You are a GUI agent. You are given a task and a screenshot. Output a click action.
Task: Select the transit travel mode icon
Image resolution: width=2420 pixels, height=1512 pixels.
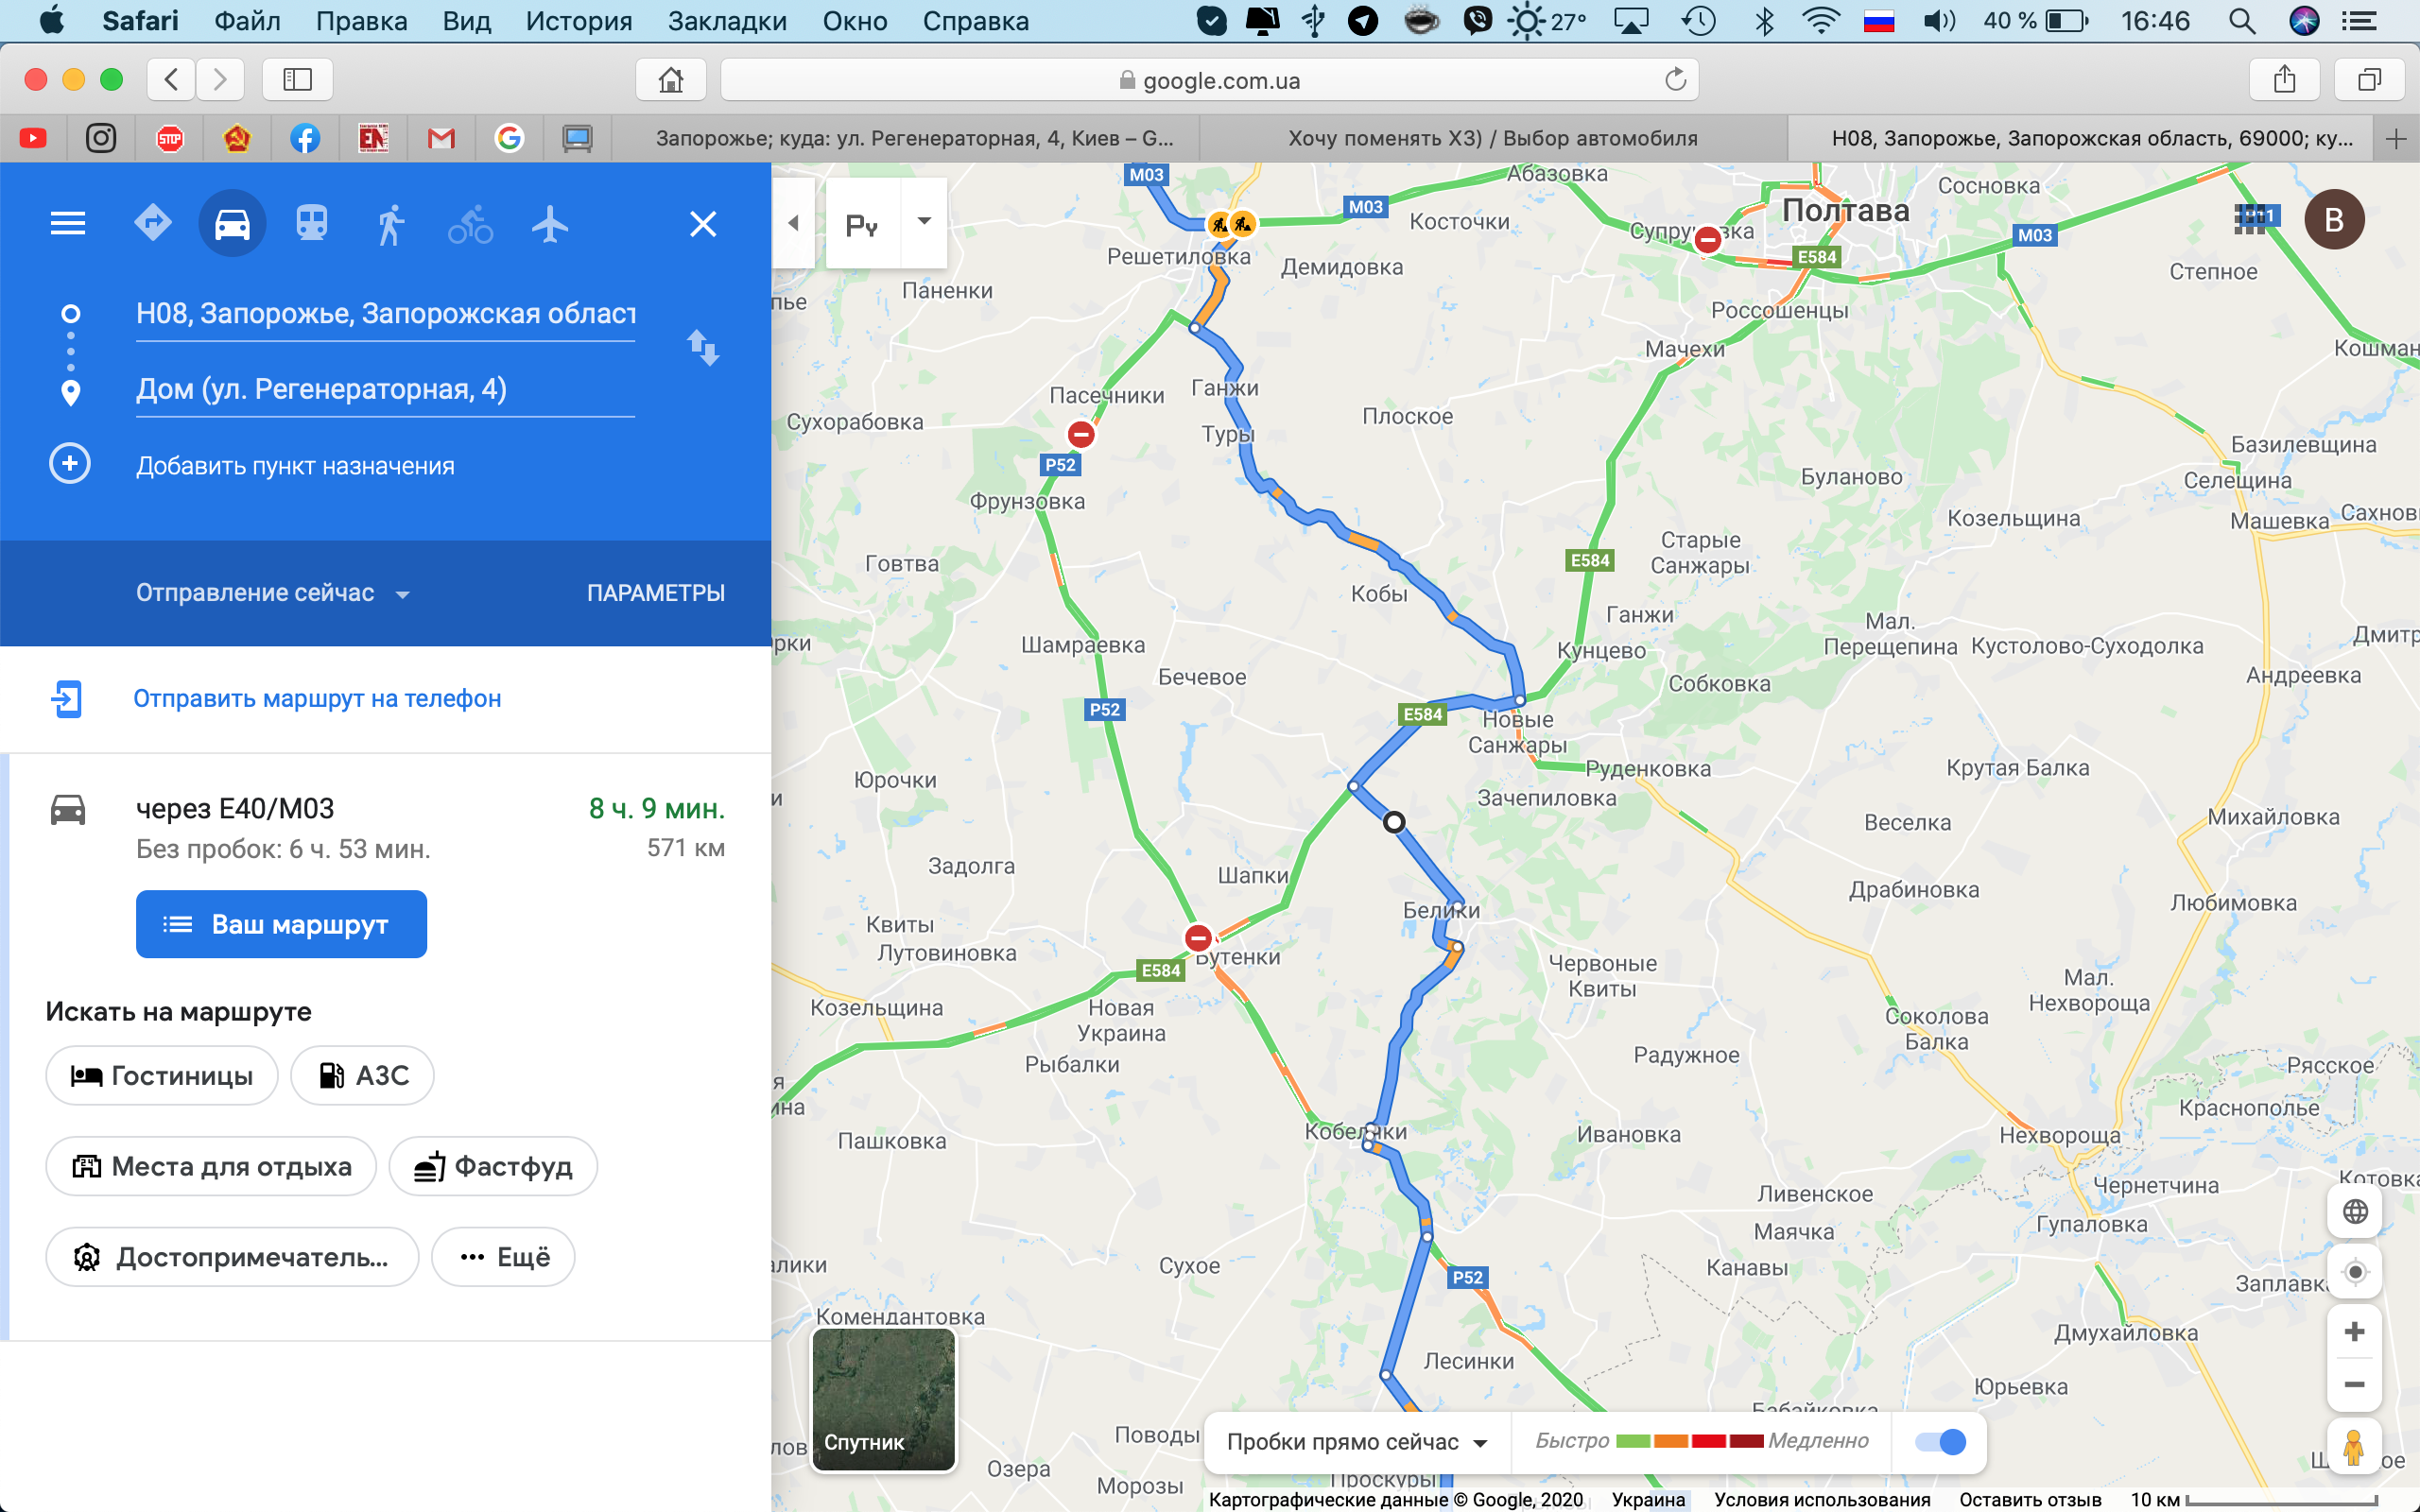tap(312, 223)
